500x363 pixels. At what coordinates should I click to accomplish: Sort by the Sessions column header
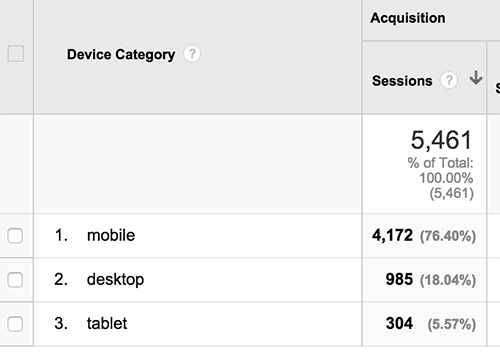pos(402,81)
